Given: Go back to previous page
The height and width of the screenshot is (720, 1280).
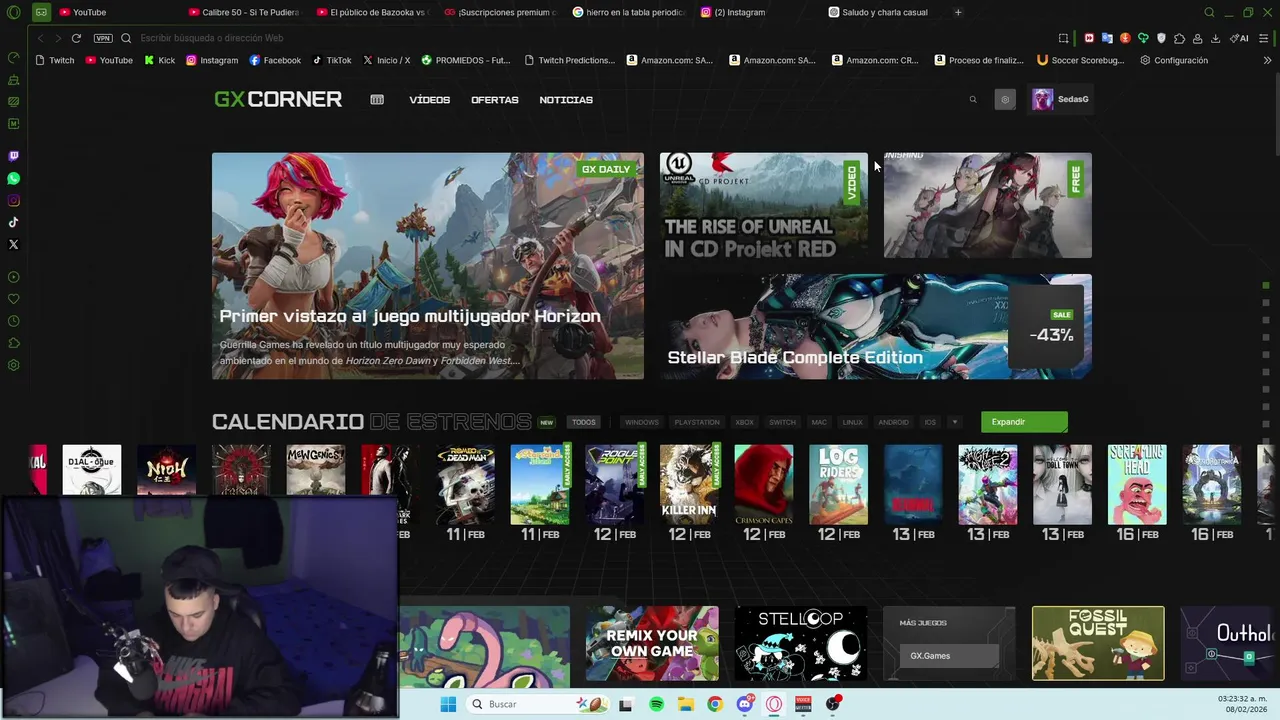Looking at the screenshot, I should tap(41, 38).
